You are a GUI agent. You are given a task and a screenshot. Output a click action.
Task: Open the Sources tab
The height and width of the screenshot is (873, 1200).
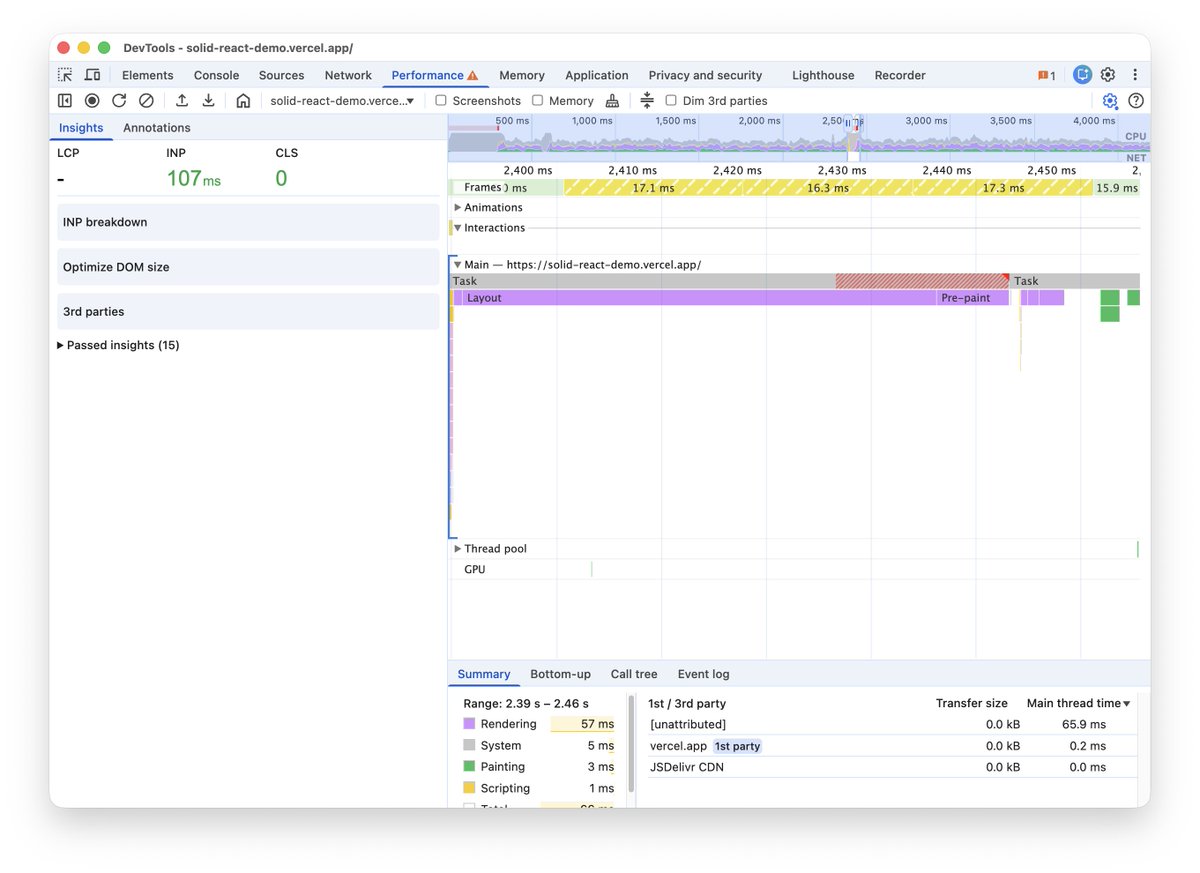[281, 75]
